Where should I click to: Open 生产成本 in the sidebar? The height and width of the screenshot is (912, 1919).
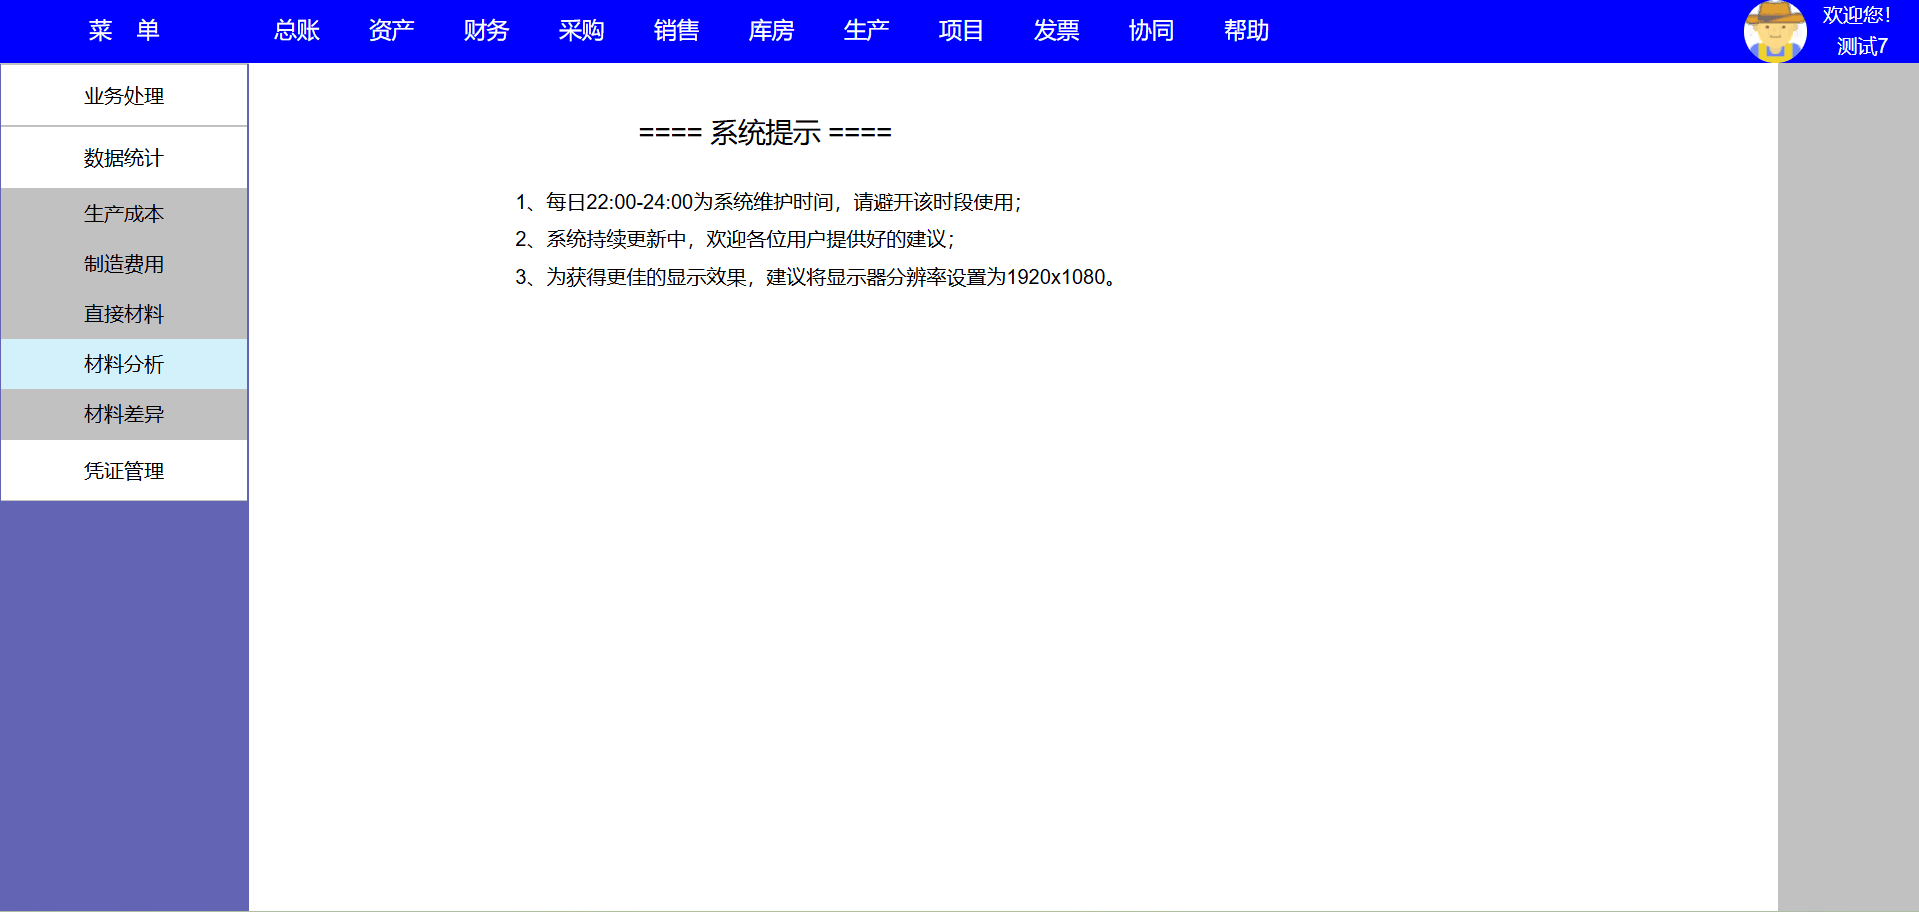[124, 214]
